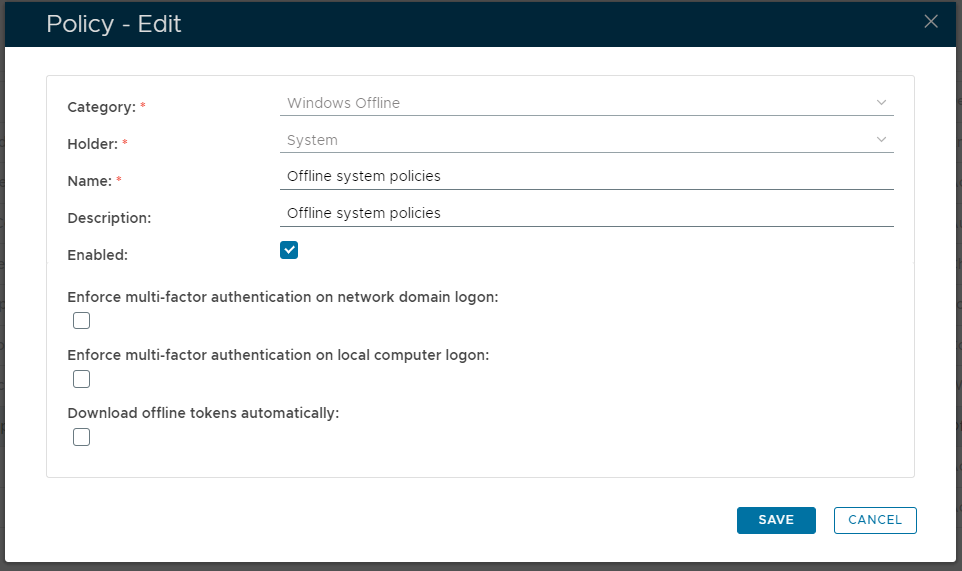Click the Description field label
The height and width of the screenshot is (571, 962).
click(x=108, y=218)
